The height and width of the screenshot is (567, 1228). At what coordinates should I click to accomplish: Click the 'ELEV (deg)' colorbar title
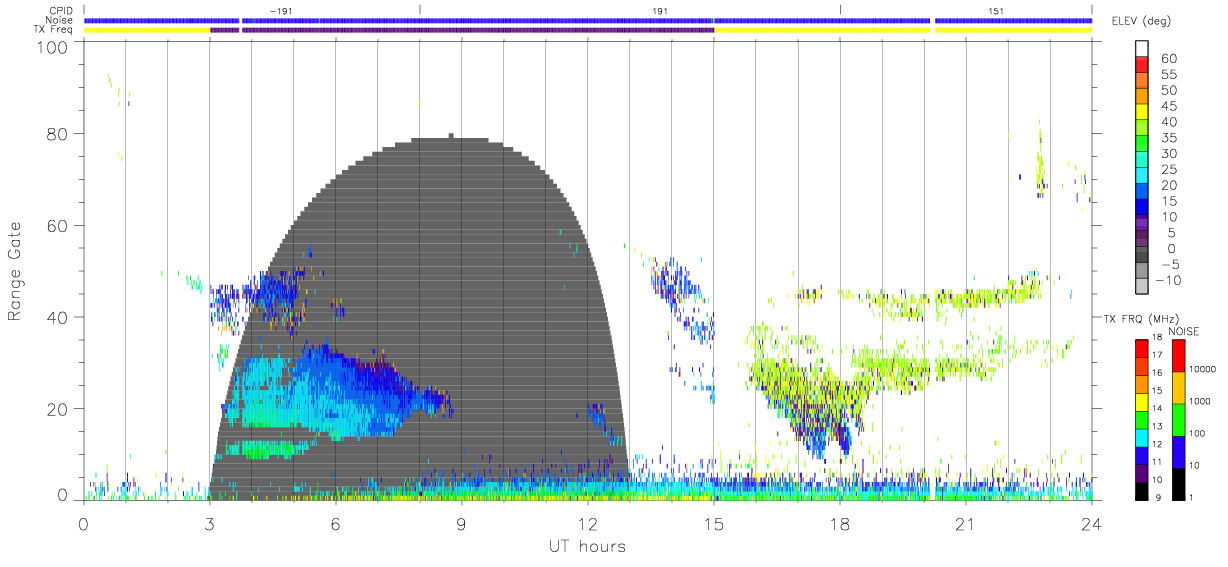[1144, 22]
